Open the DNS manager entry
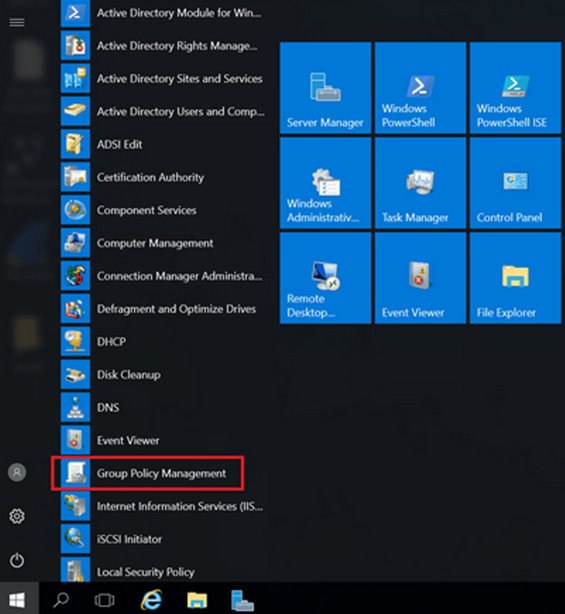Viewport: 565px width, 614px height. (x=163, y=408)
